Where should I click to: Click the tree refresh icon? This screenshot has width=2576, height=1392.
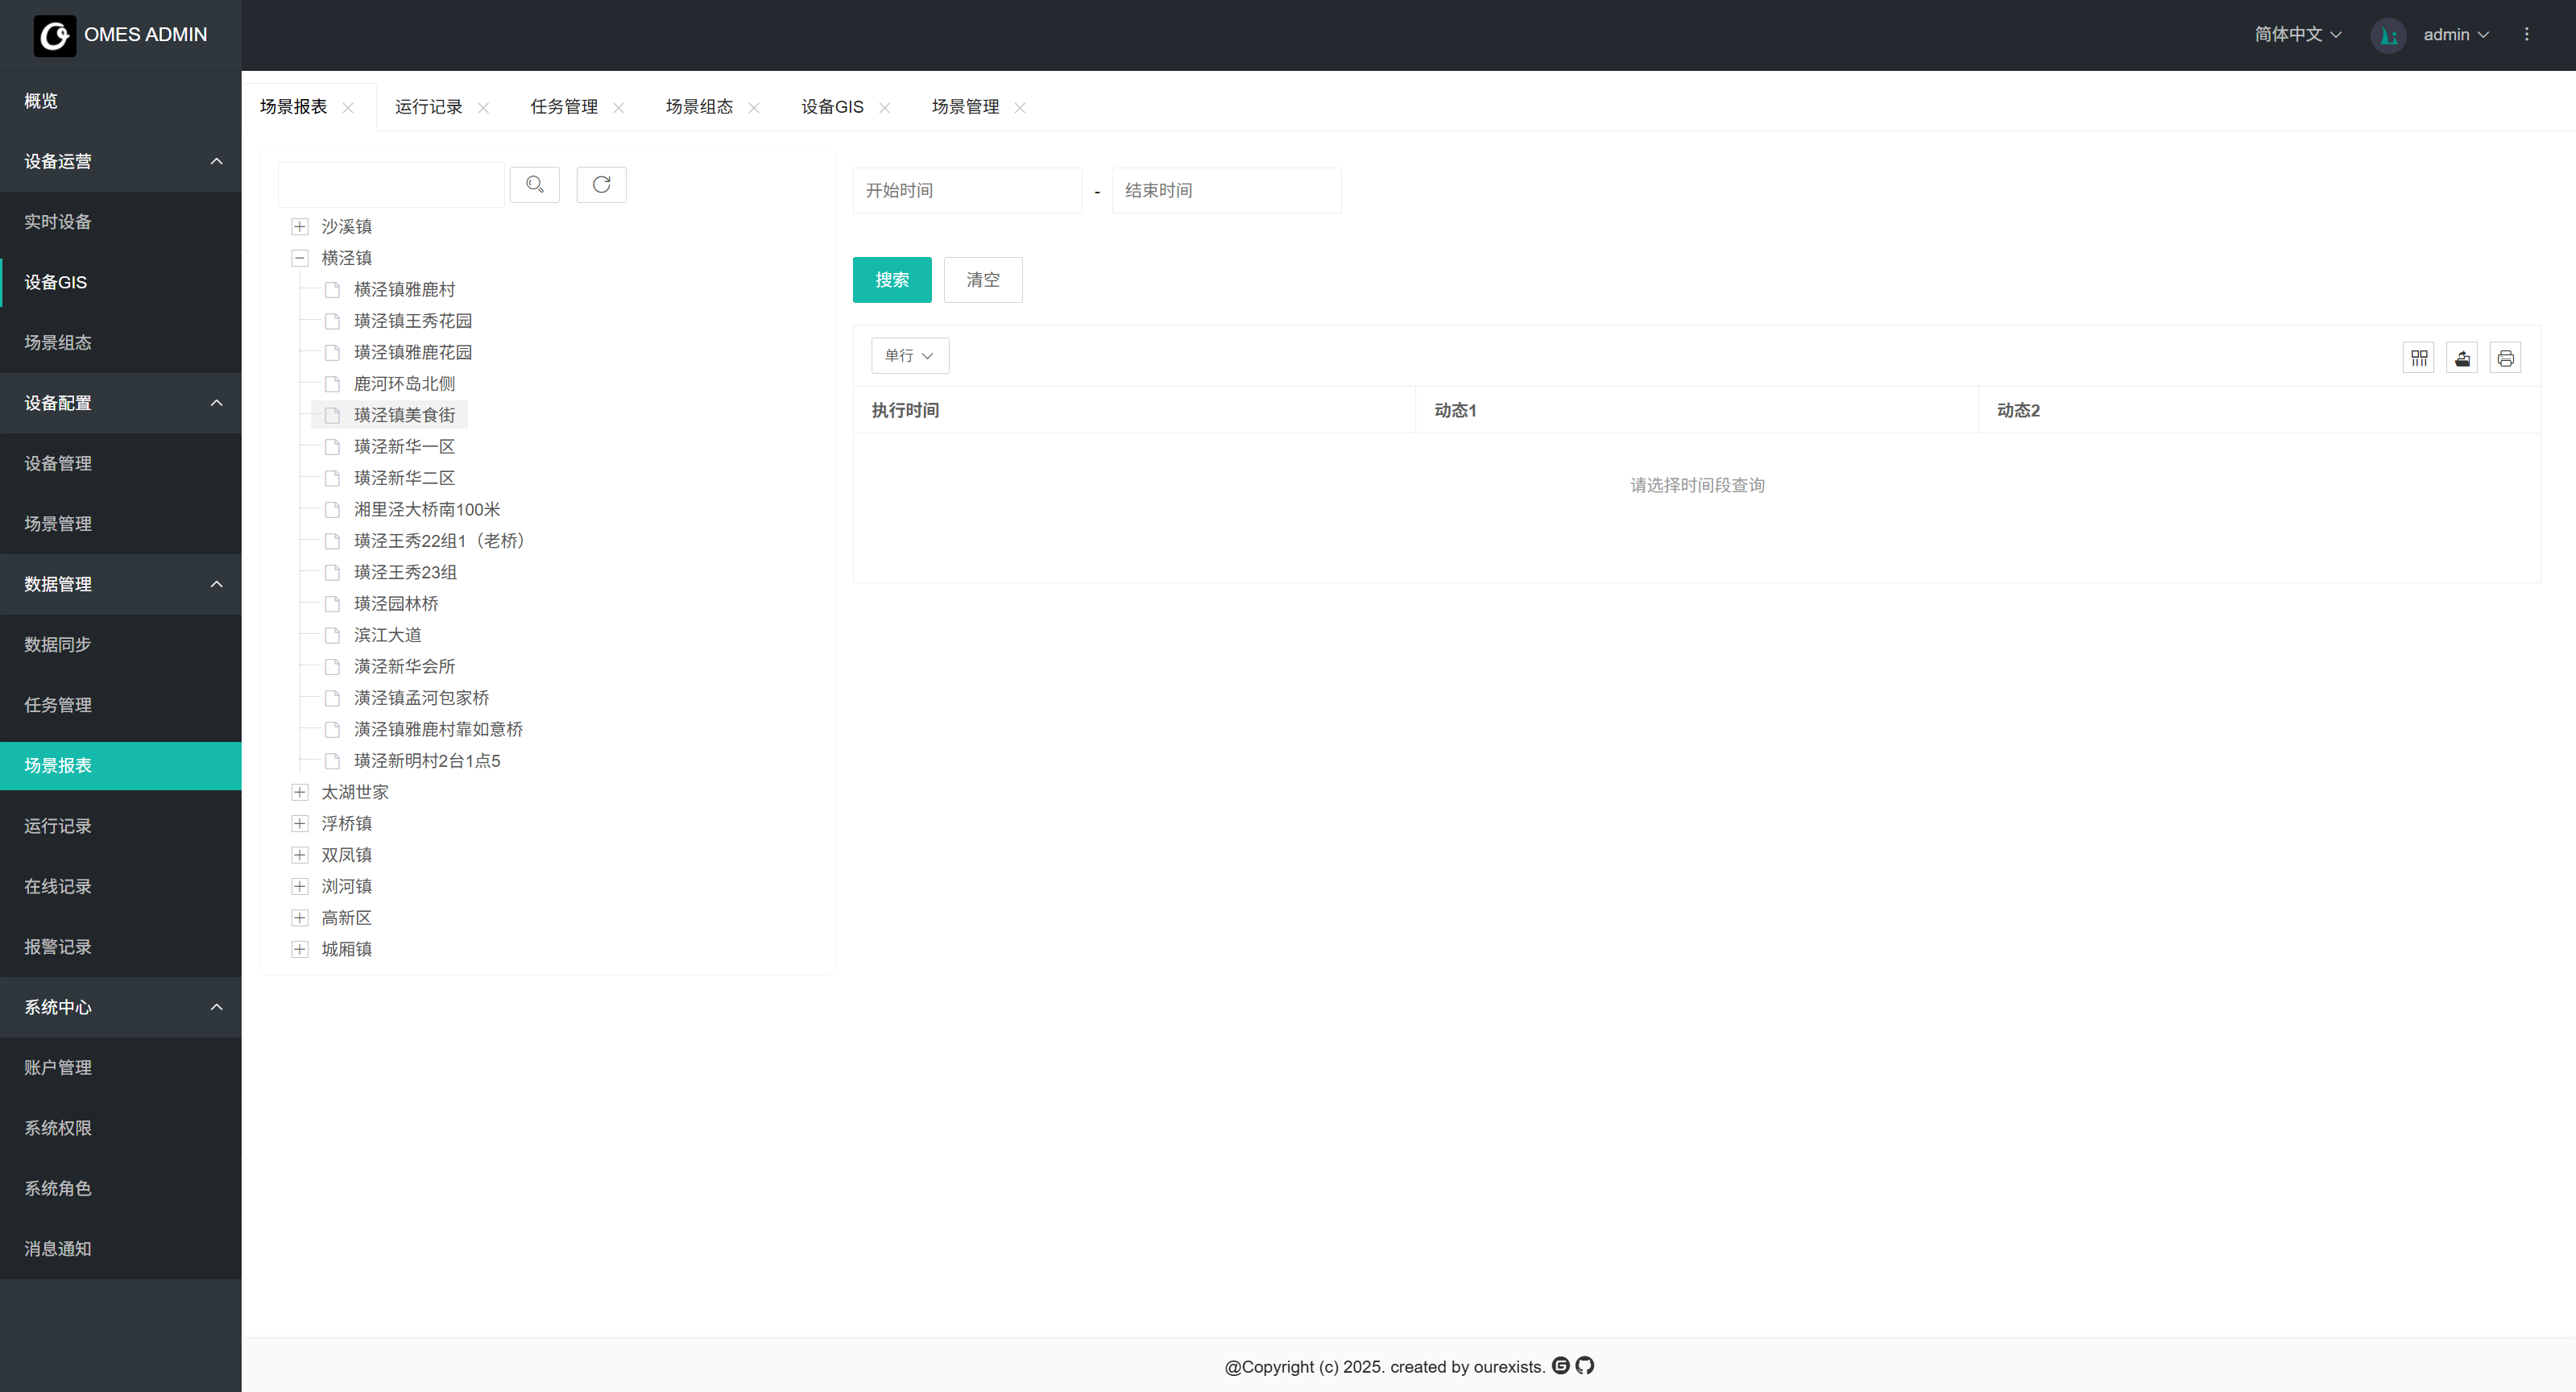tap(601, 185)
